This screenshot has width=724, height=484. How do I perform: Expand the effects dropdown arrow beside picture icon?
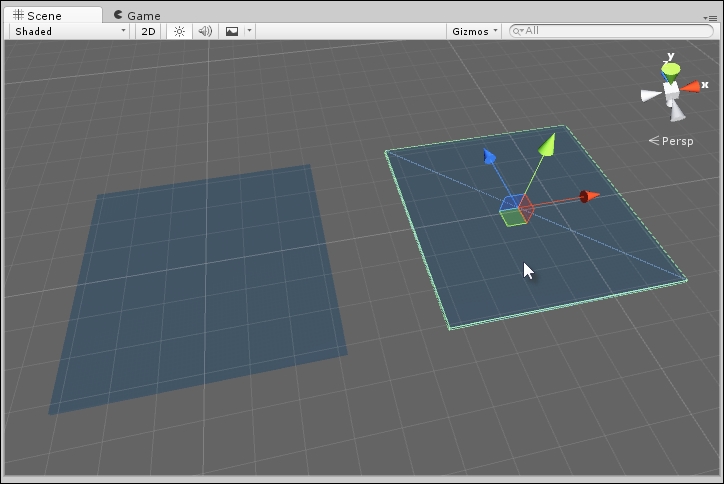(x=249, y=31)
